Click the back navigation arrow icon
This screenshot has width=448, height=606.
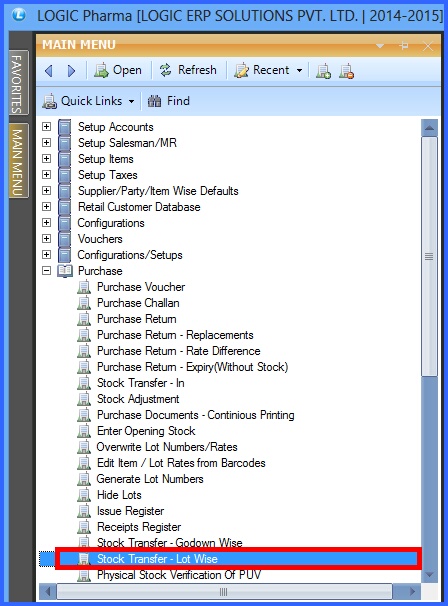click(49, 71)
